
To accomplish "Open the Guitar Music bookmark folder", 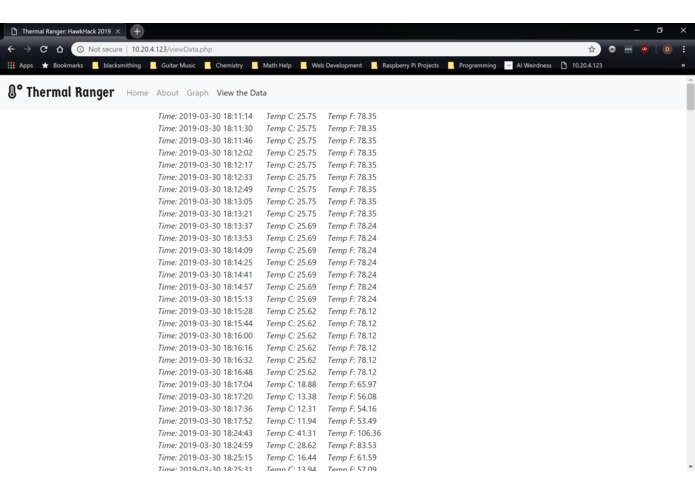I will coord(173,65).
